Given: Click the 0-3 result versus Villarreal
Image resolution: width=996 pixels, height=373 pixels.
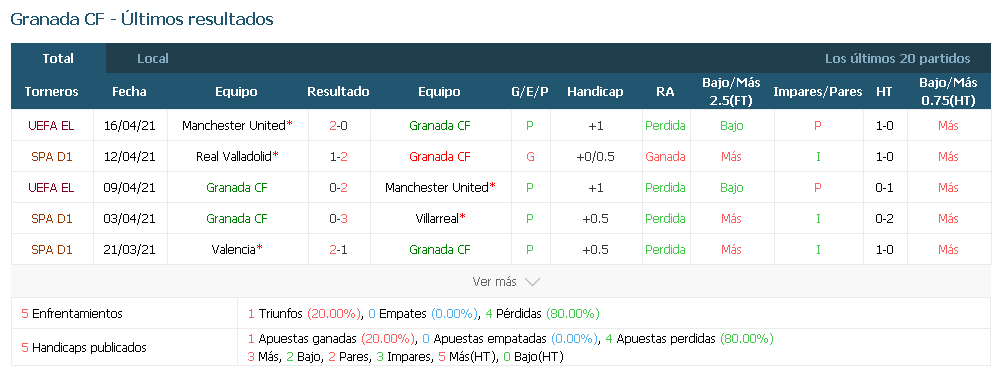Looking at the screenshot, I should (x=338, y=219).
